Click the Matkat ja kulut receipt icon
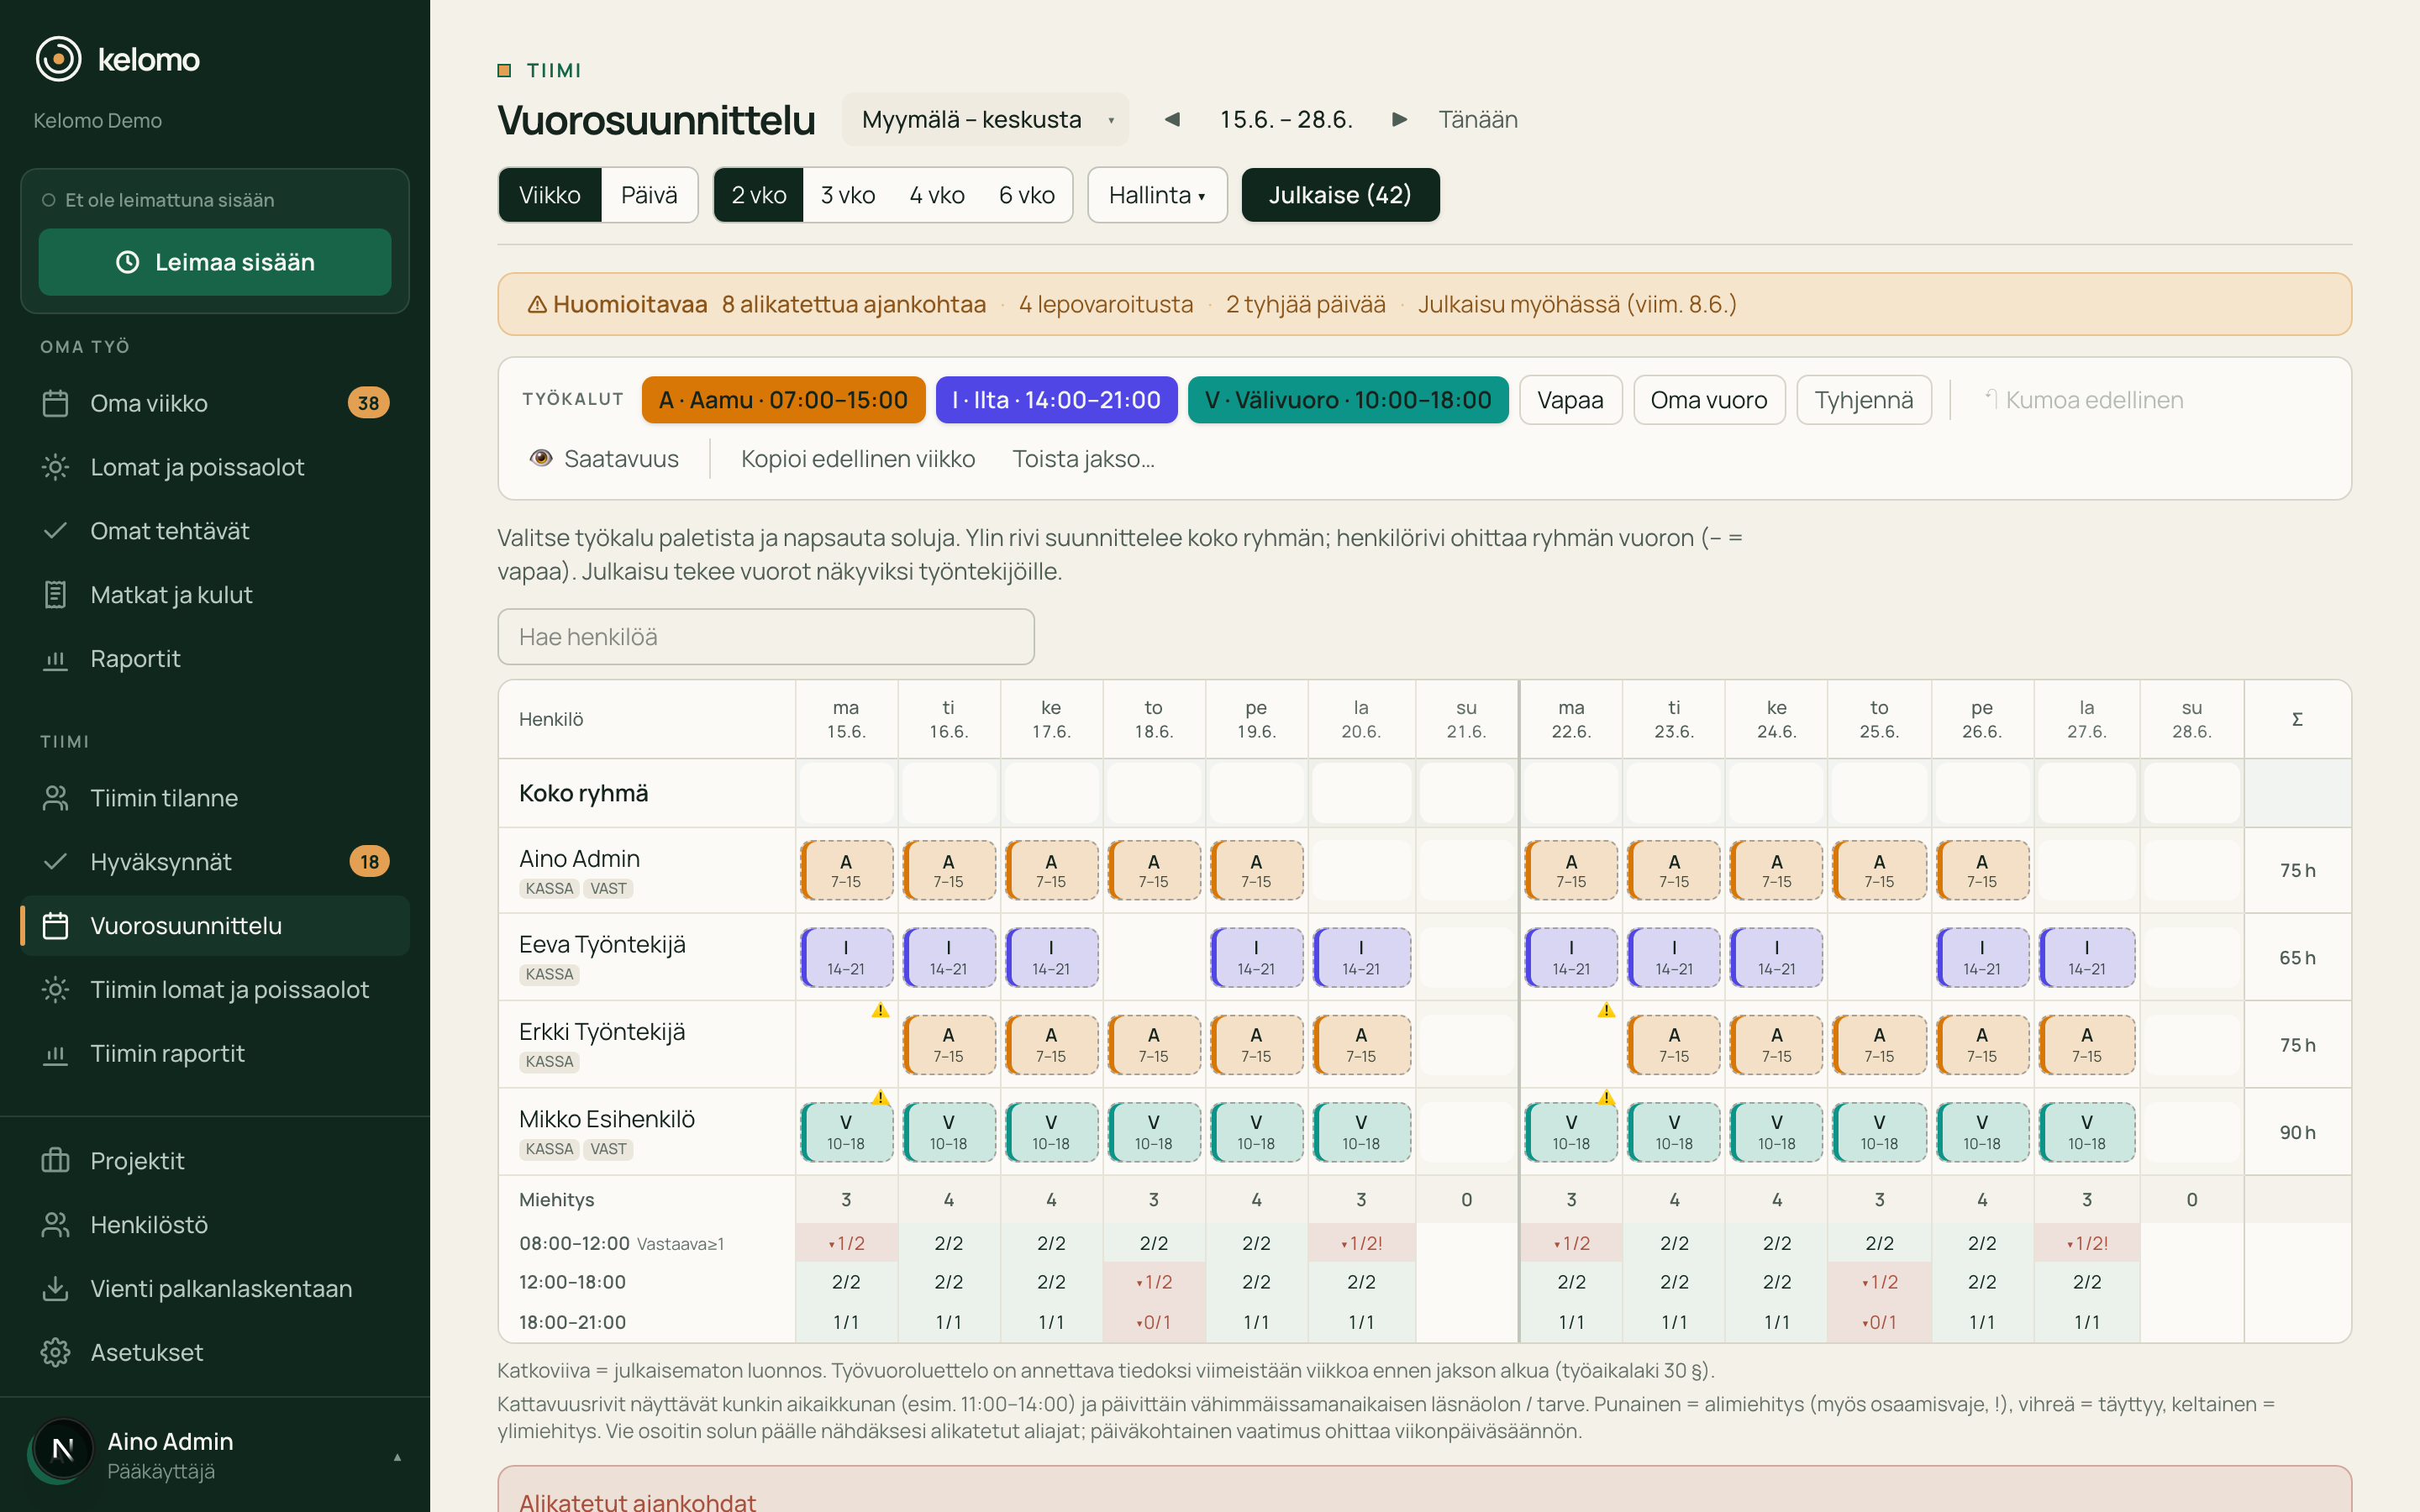Image resolution: width=2420 pixels, height=1512 pixels. coord(55,595)
